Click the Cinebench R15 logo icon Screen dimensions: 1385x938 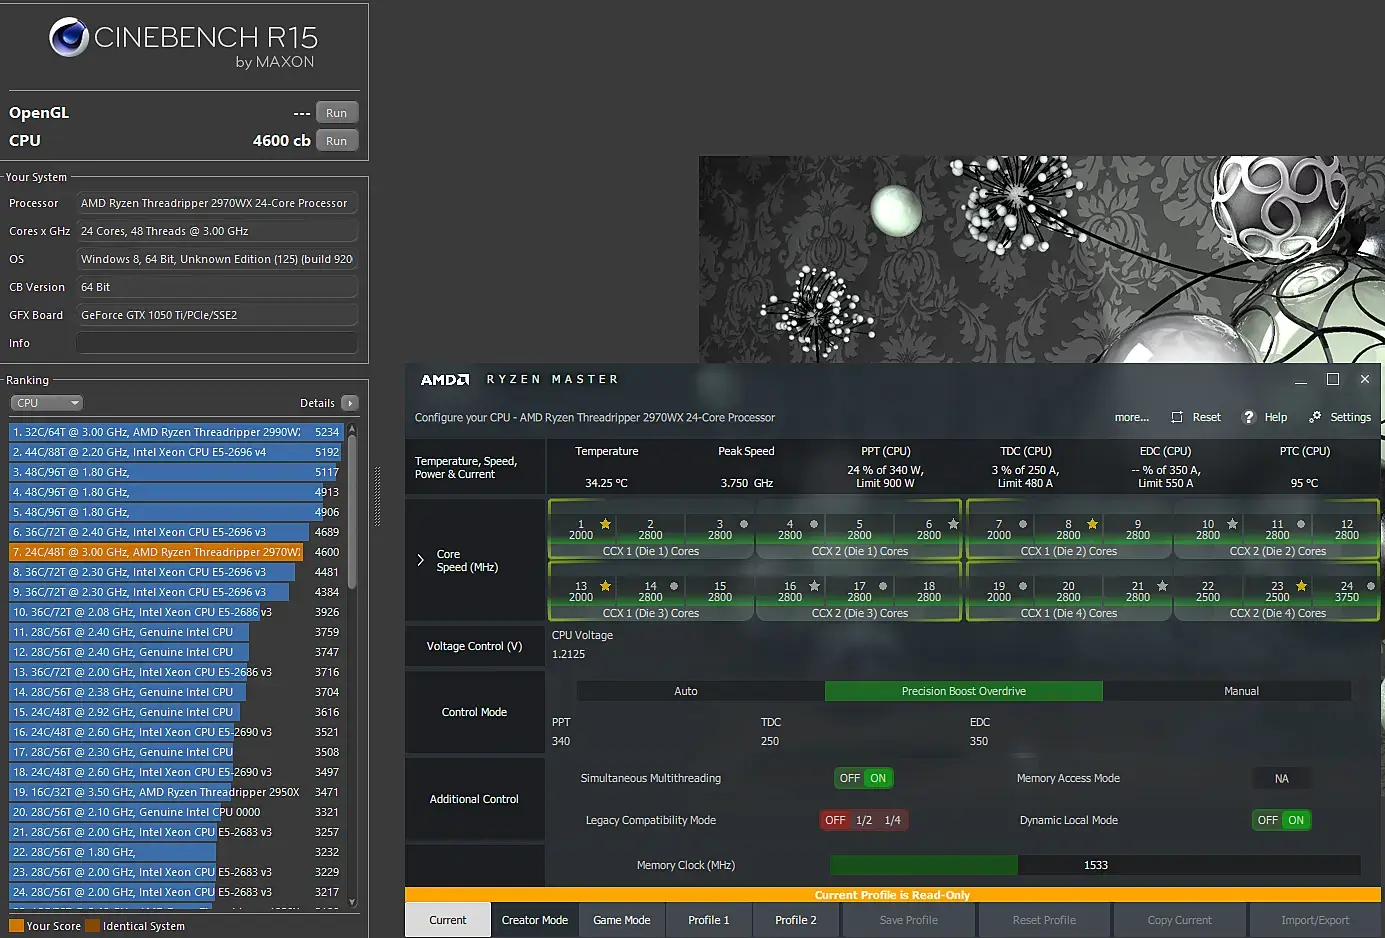pos(69,37)
